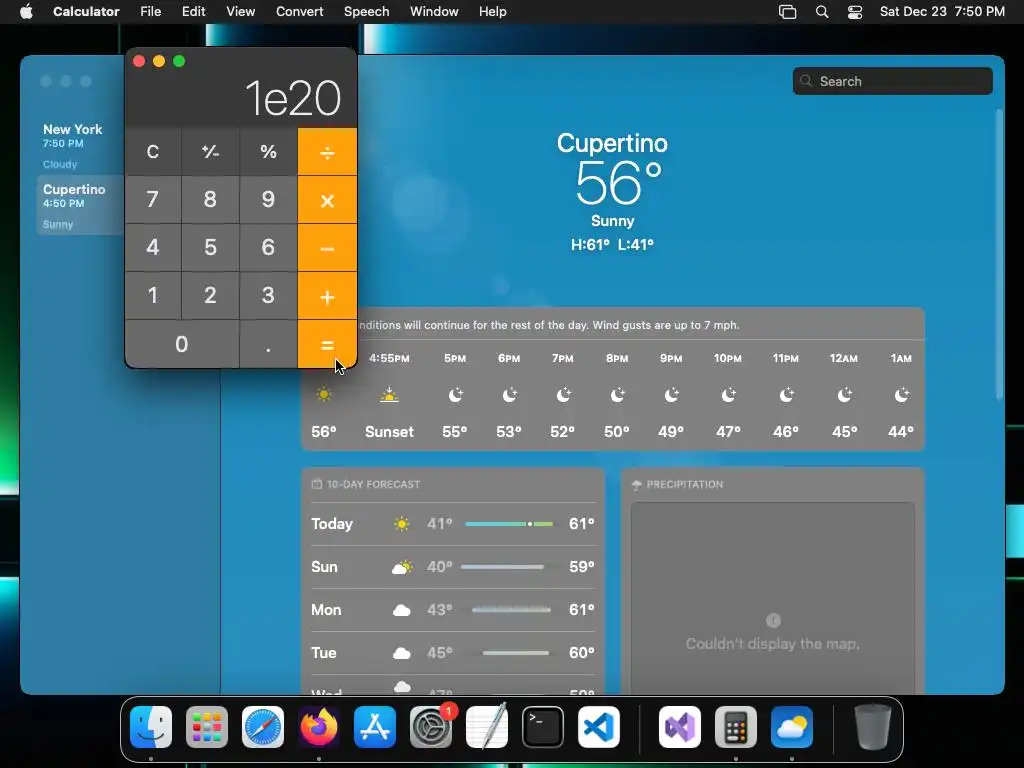
Task: Tap the 1 key in Calculator
Action: click(153, 296)
